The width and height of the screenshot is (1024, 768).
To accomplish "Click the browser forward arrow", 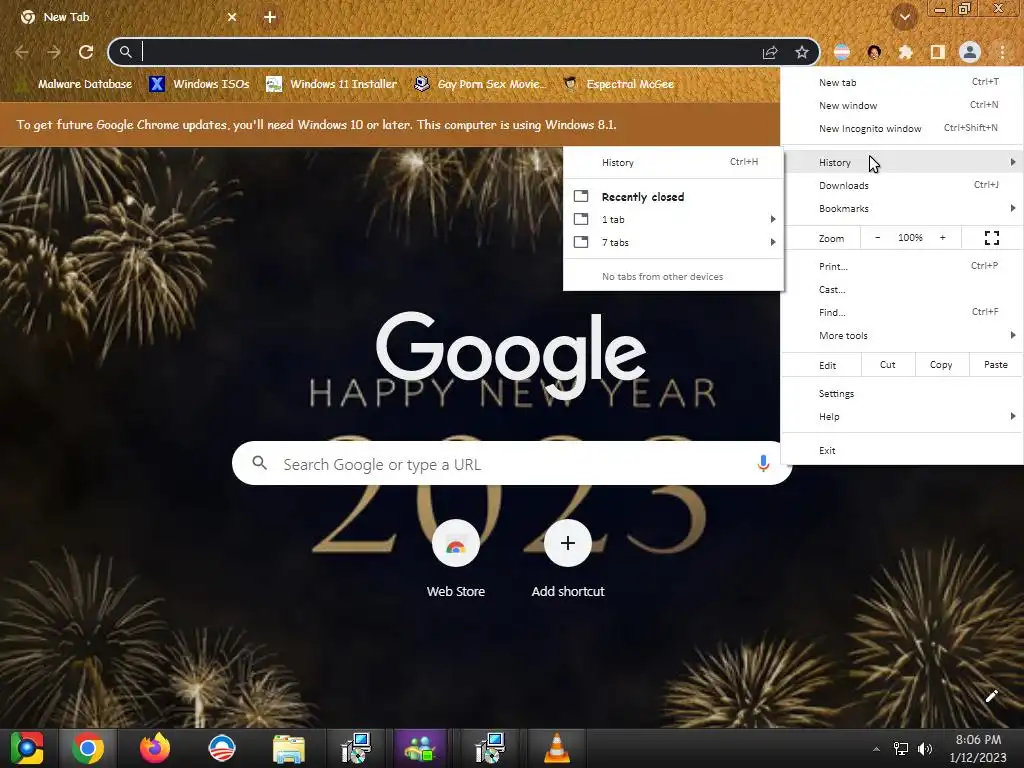I will point(54,52).
